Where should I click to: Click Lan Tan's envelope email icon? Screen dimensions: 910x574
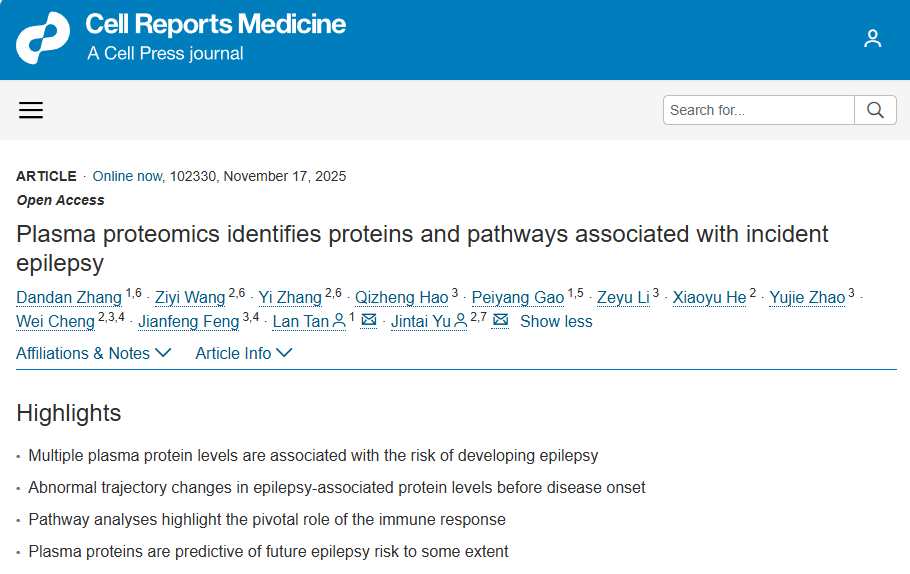pyautogui.click(x=369, y=321)
